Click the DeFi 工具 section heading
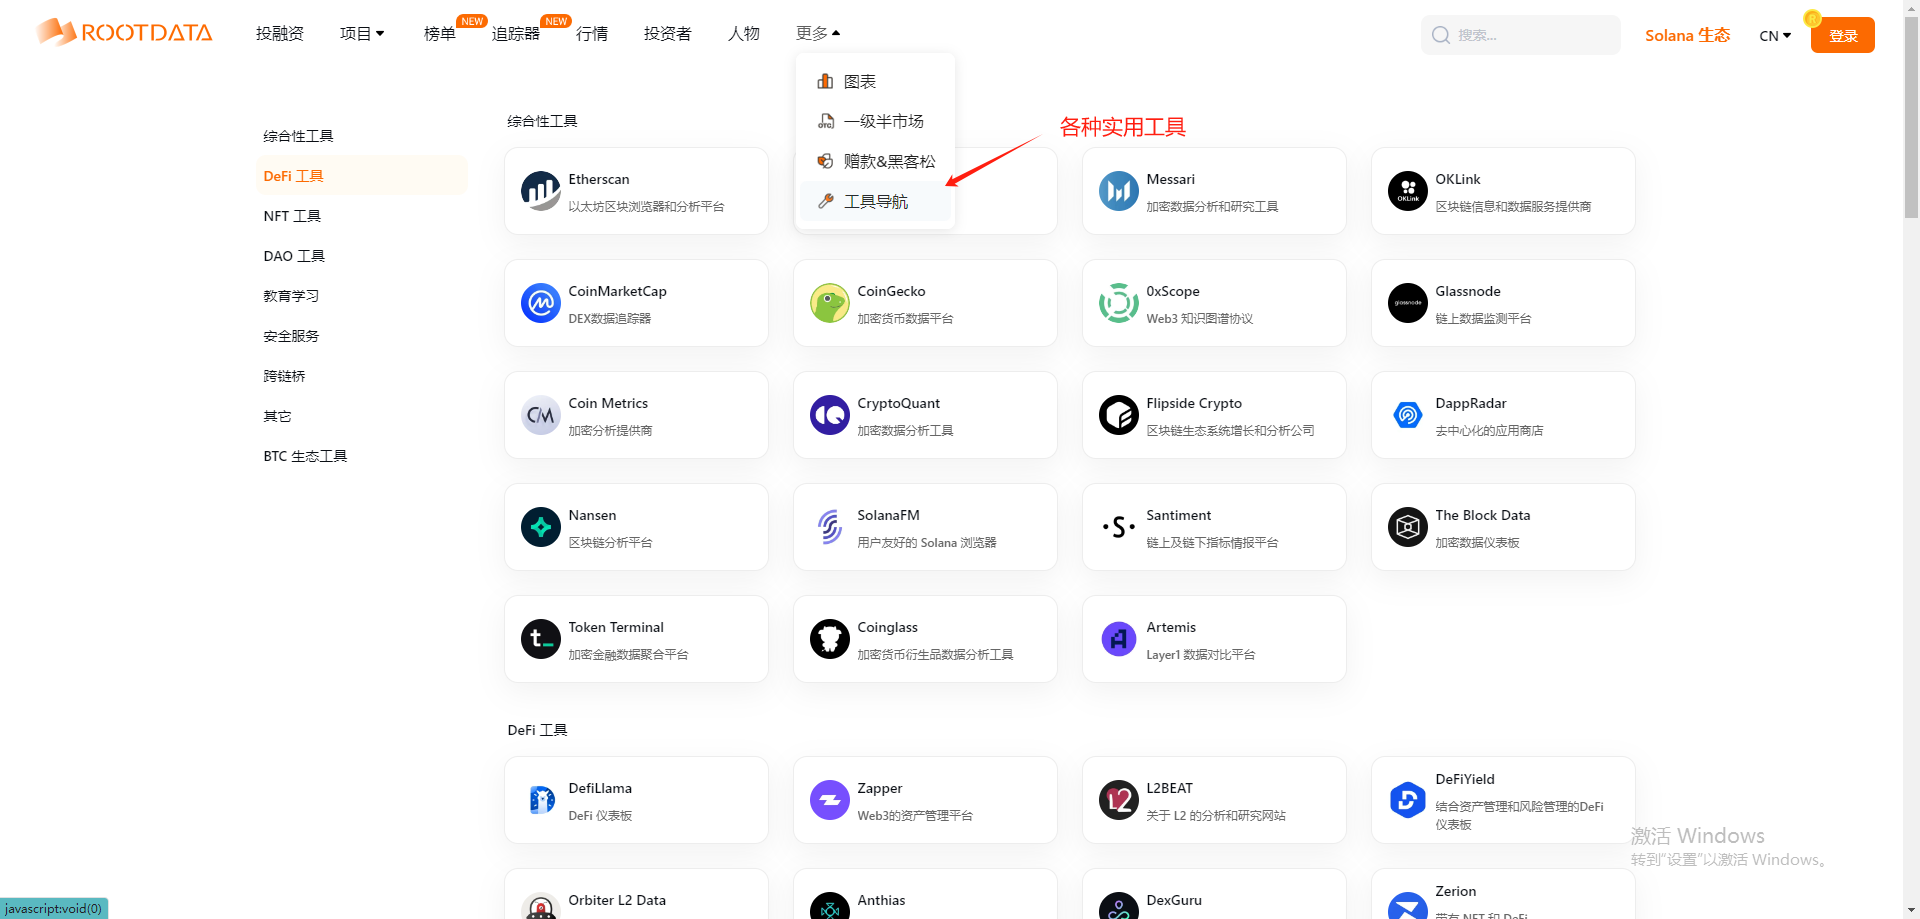Image resolution: width=1920 pixels, height=919 pixels. 537,730
